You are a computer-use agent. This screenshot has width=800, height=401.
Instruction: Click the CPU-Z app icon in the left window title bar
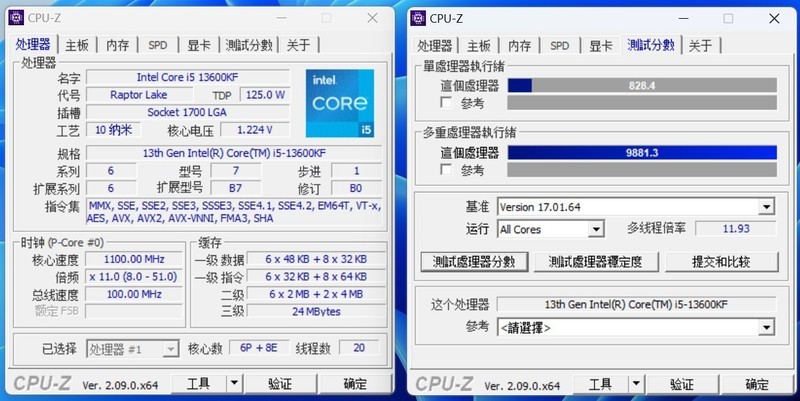[16, 18]
